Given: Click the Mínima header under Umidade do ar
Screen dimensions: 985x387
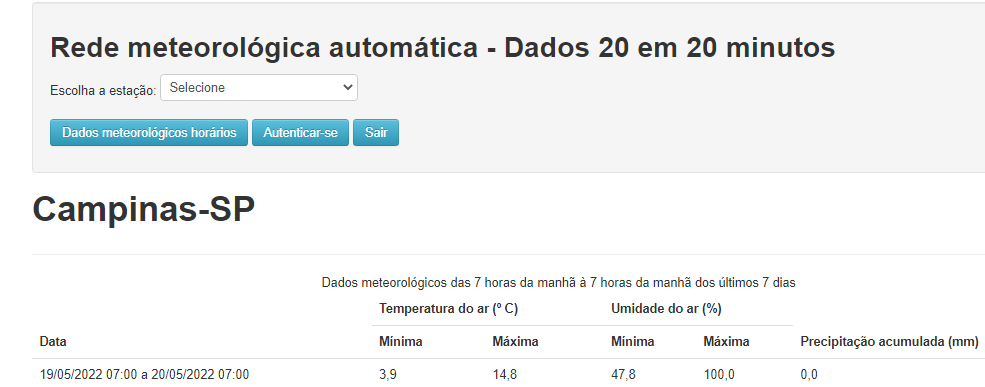Looking at the screenshot, I should (633, 342).
